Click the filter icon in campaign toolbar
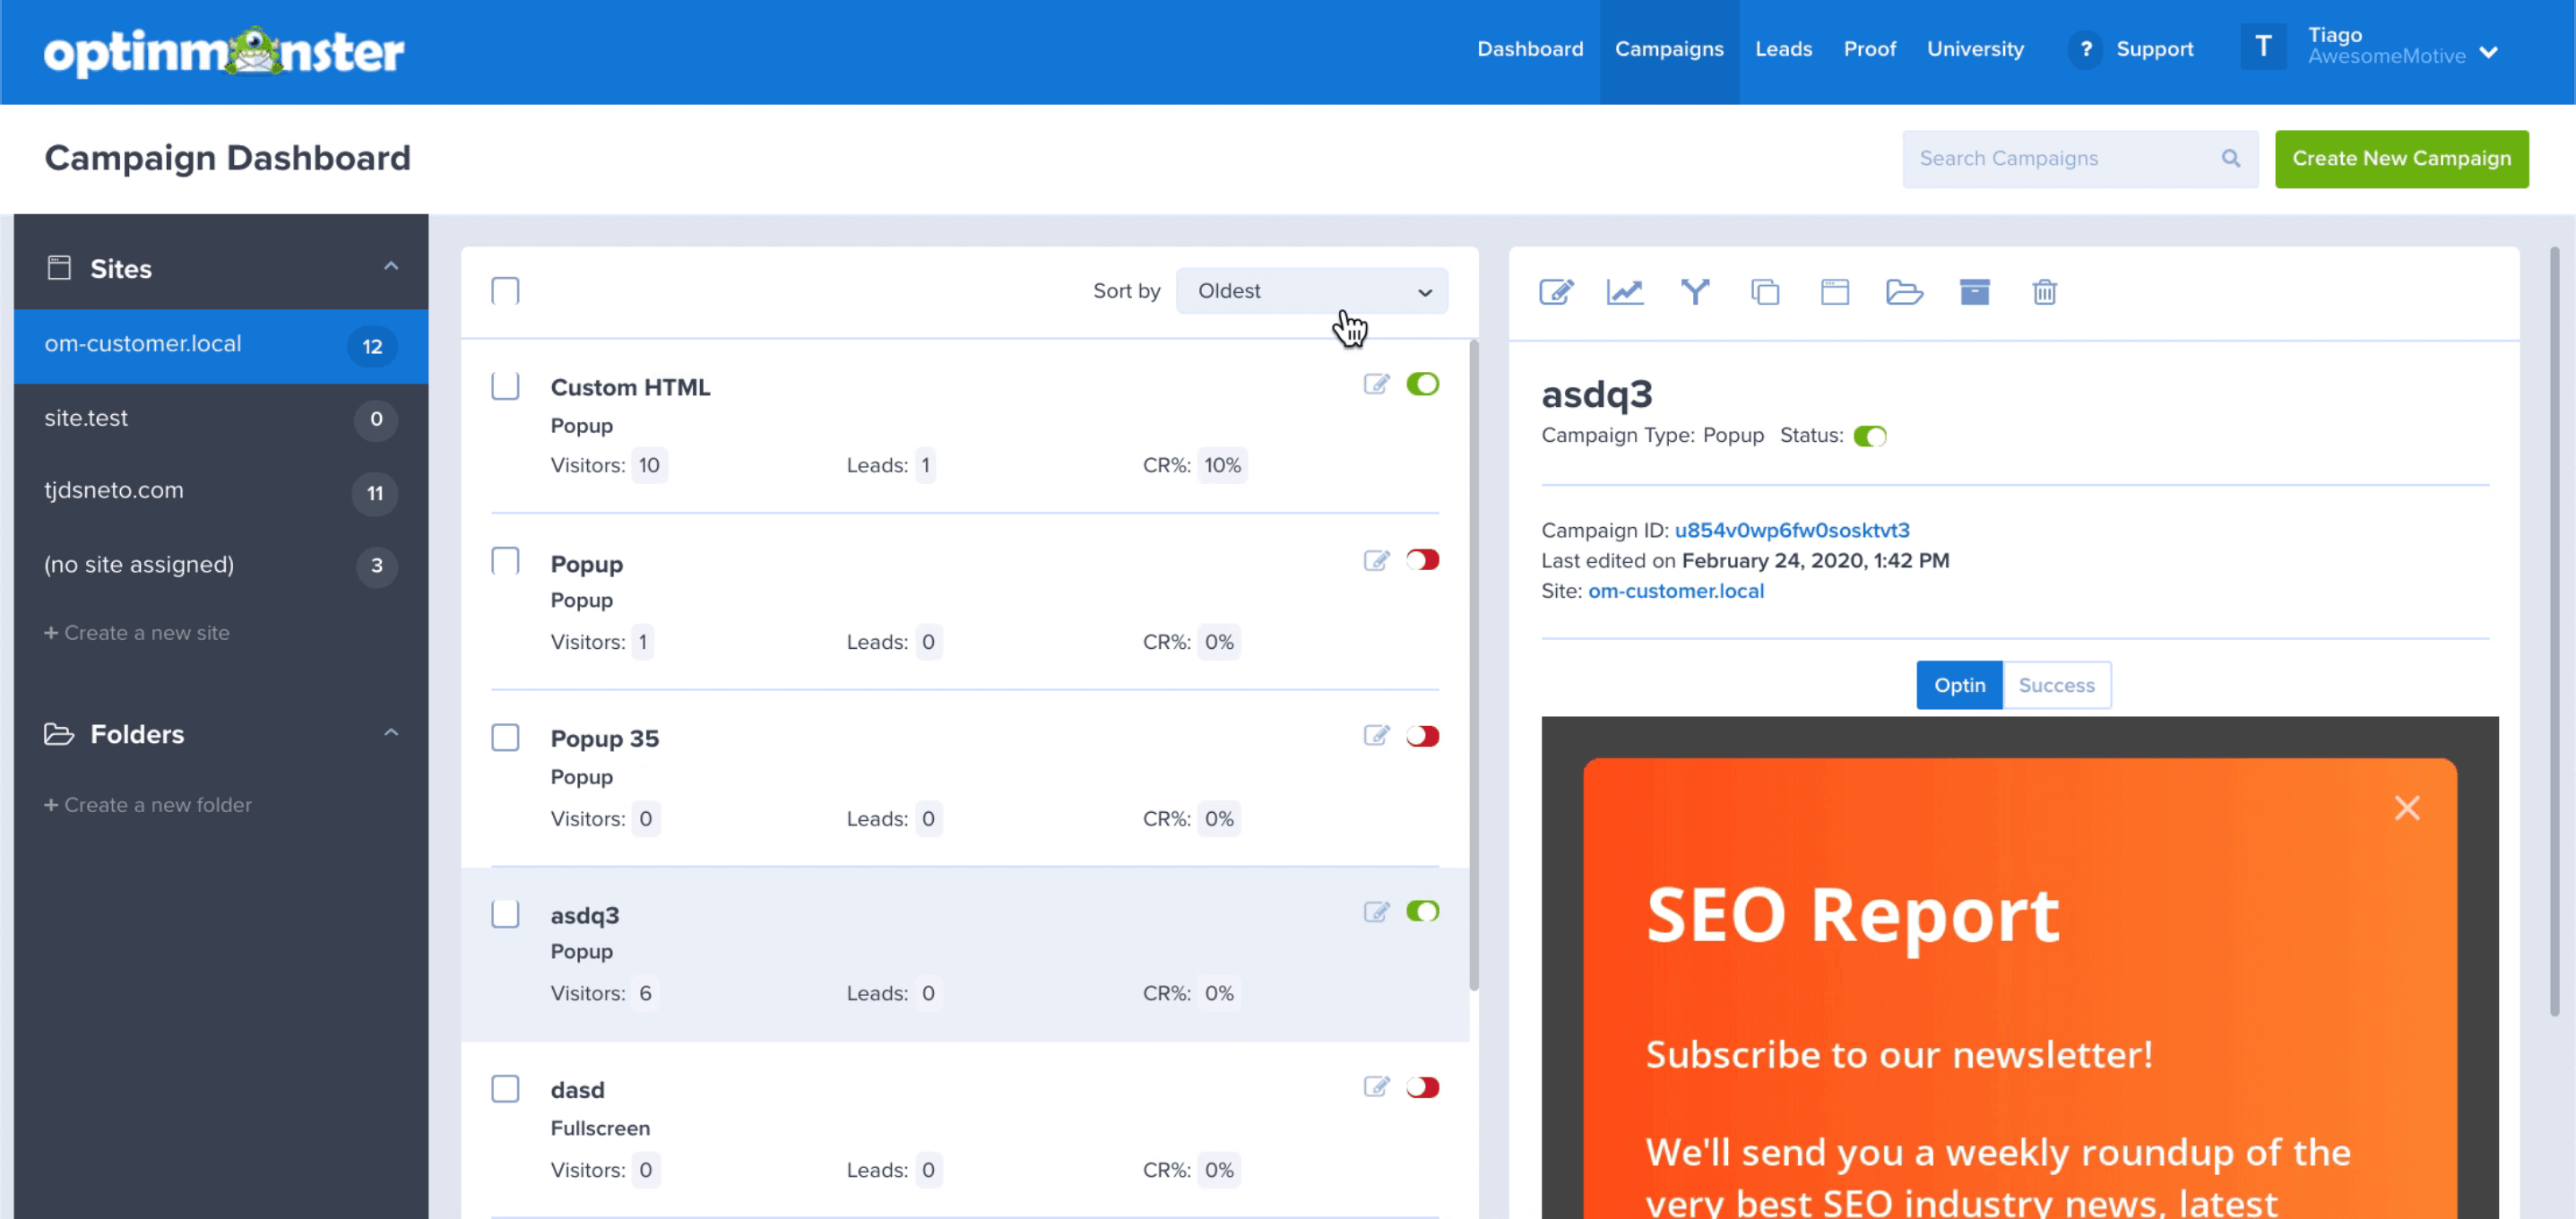The width and height of the screenshot is (2576, 1219). tap(1694, 292)
